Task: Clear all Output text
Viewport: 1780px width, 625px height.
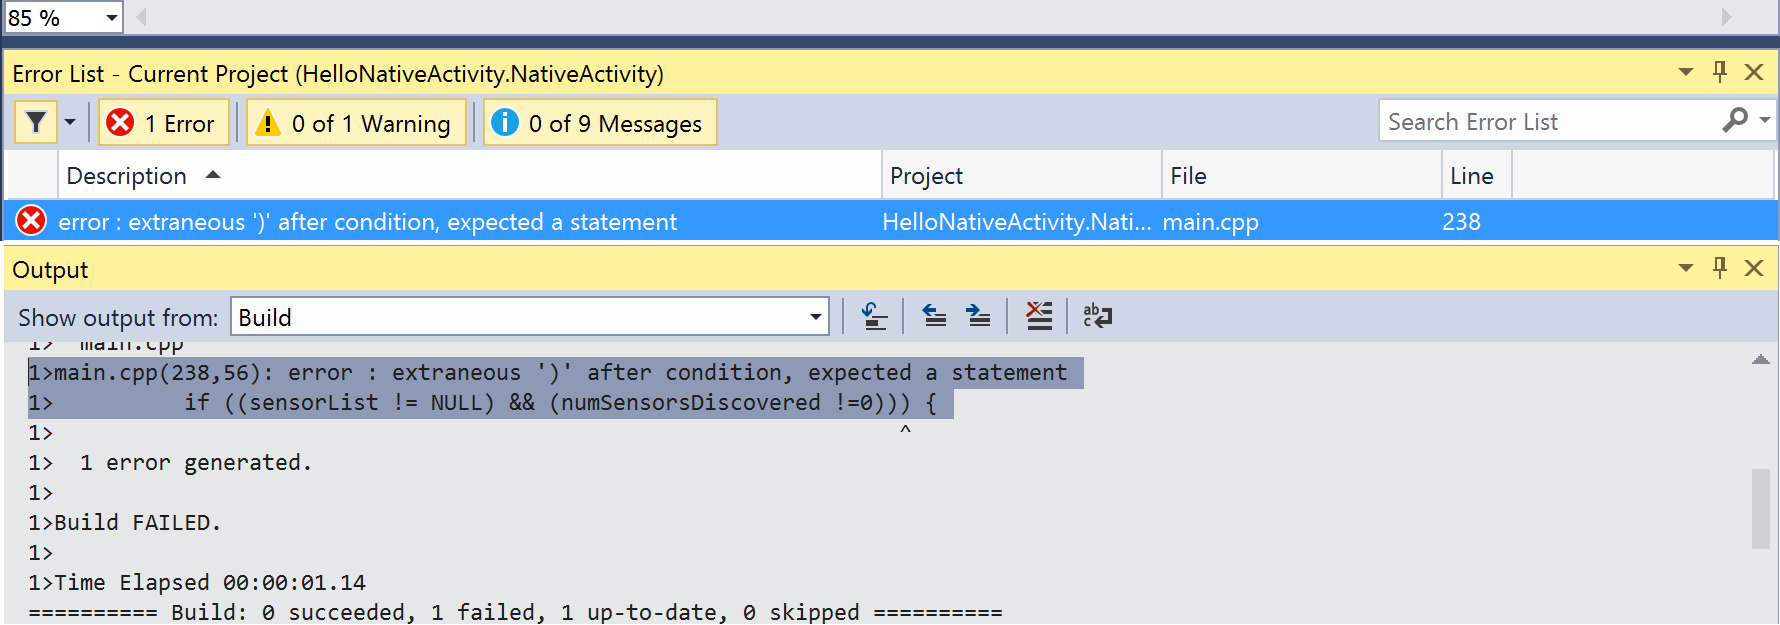Action: [x=1039, y=317]
